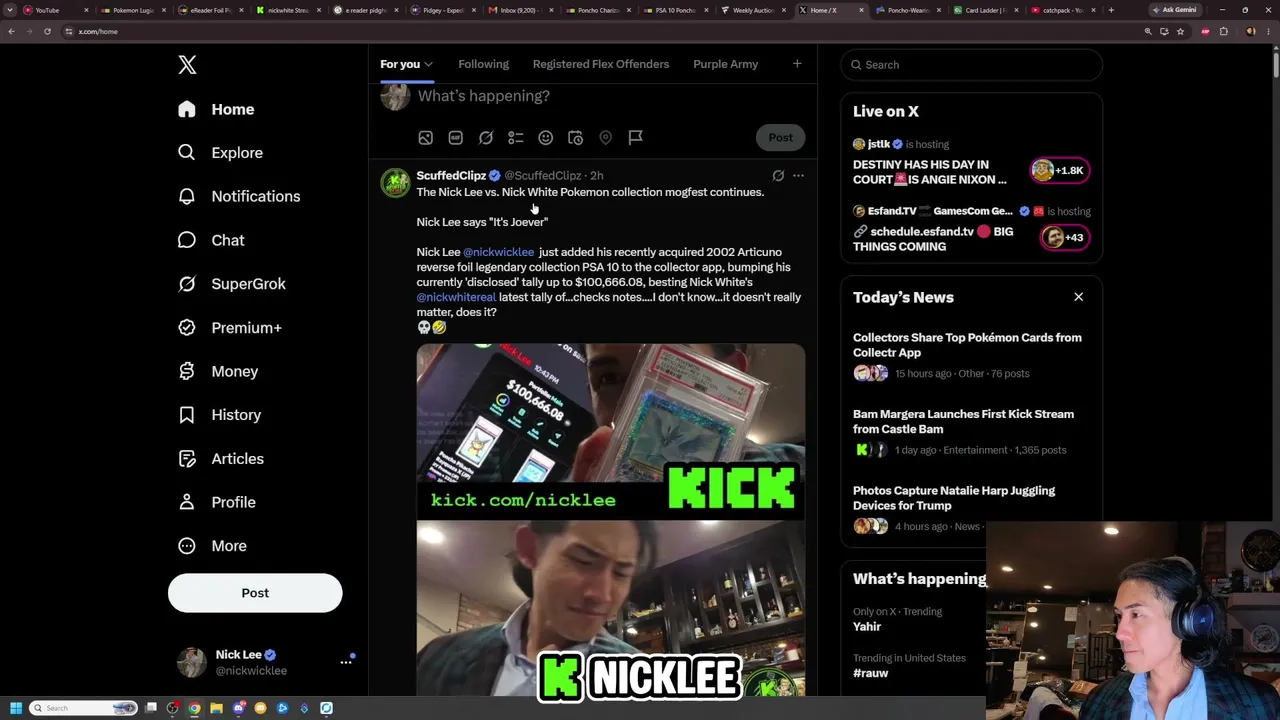Click the browser Back arrow
This screenshot has height=720, width=1280.
click(11, 31)
